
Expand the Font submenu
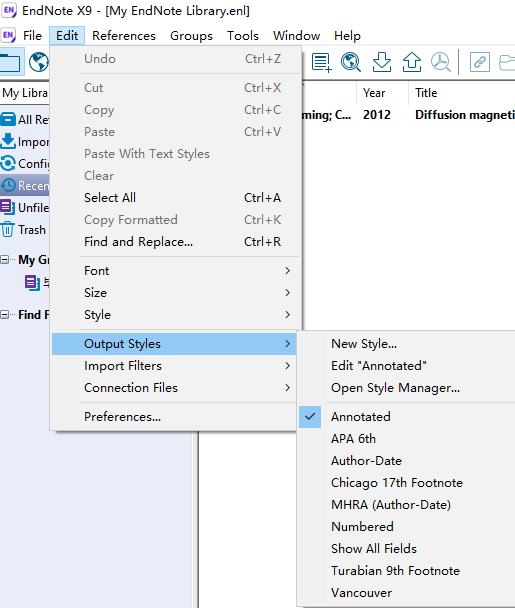(x=176, y=271)
